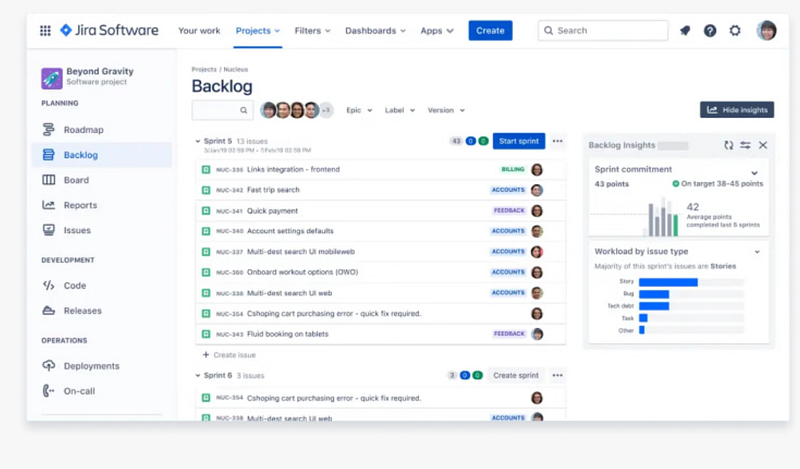Click the help question mark icon
The height and width of the screenshot is (469, 800).
(710, 31)
